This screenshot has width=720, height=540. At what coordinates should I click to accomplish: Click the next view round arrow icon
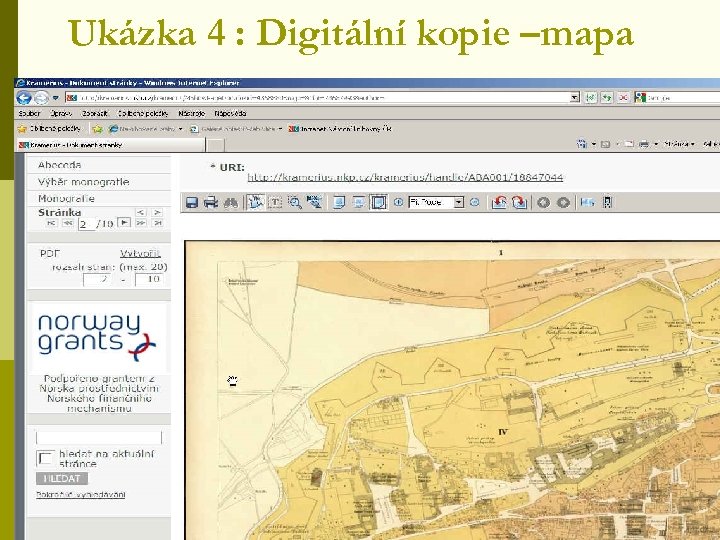(563, 202)
